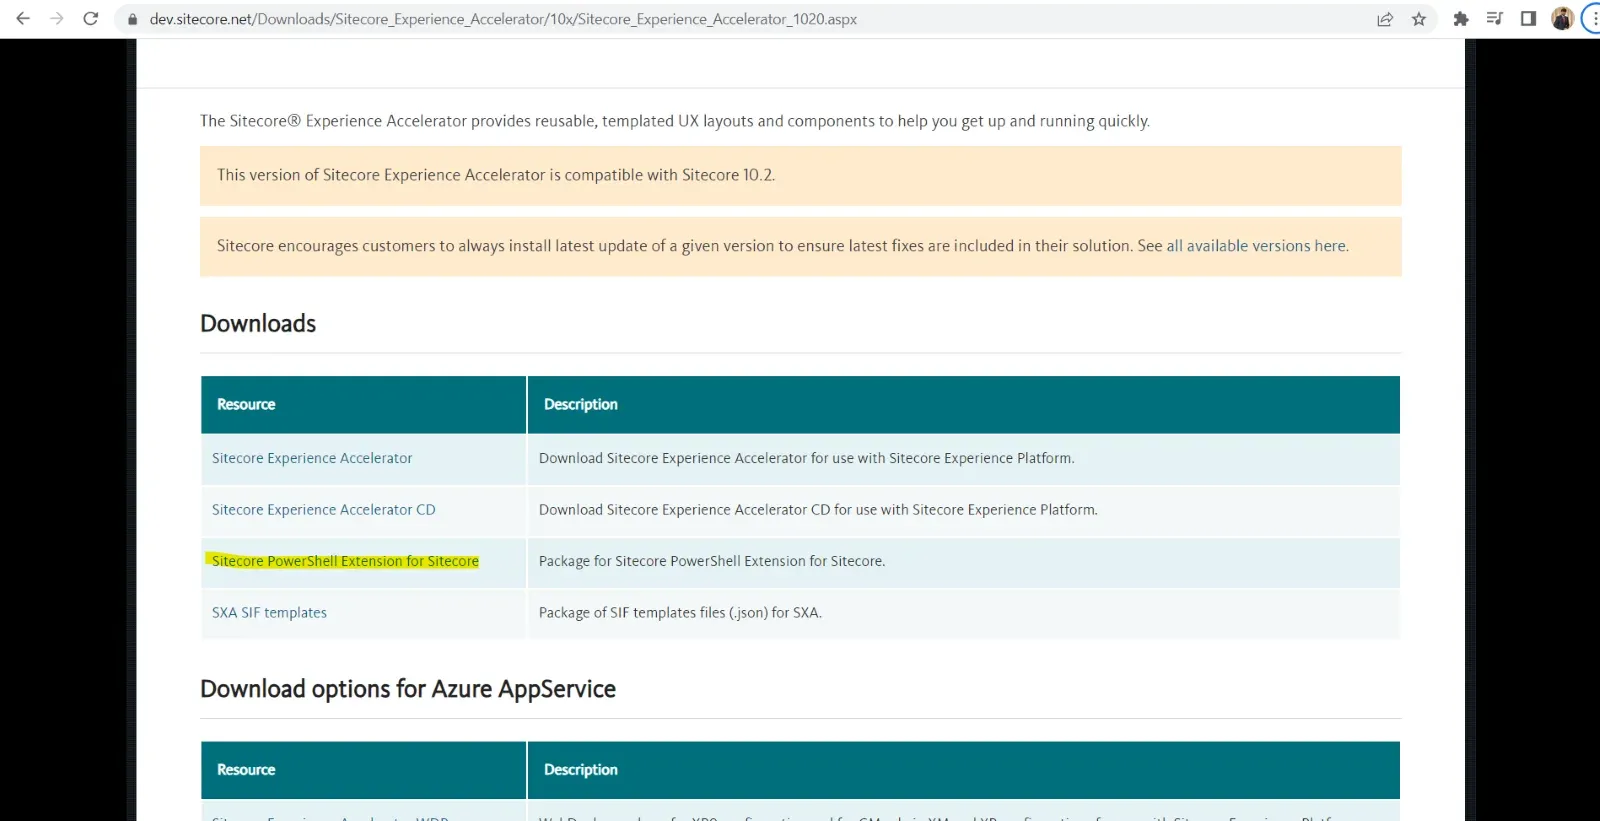This screenshot has height=821, width=1600.
Task: Share this page from the address bar
Action: 1385,19
